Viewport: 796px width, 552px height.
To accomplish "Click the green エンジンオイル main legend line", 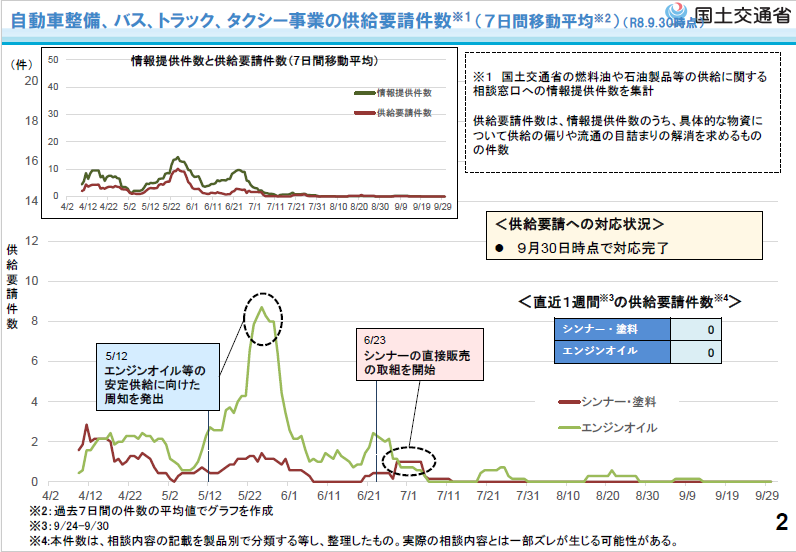I will tap(569, 428).
